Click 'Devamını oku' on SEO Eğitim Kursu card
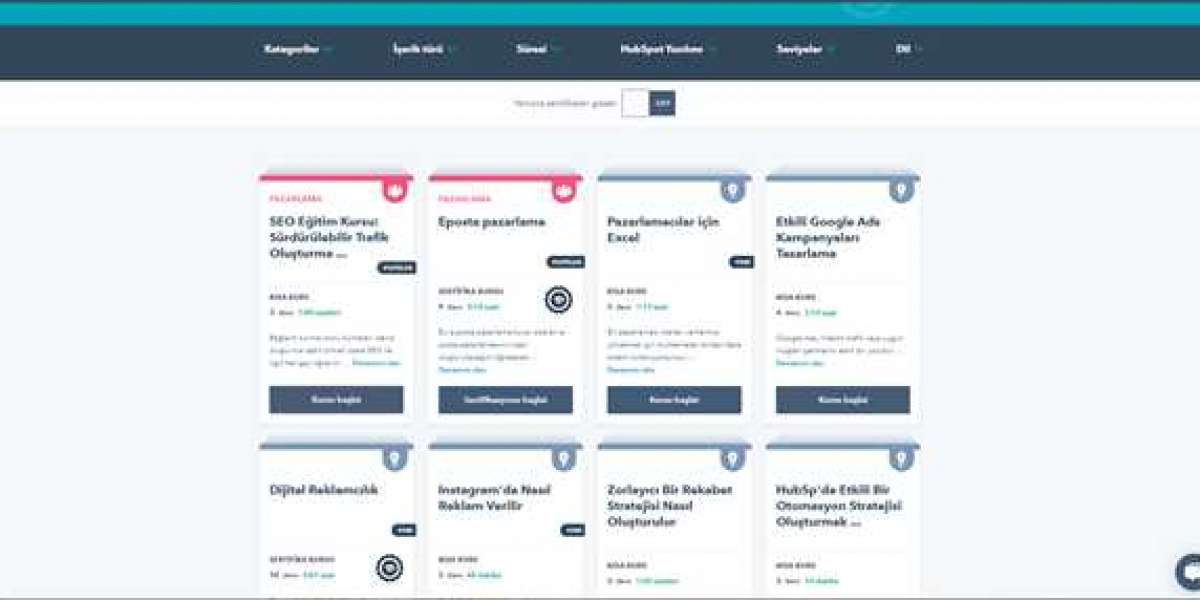Image resolution: width=1200 pixels, height=600 pixels. (x=376, y=362)
